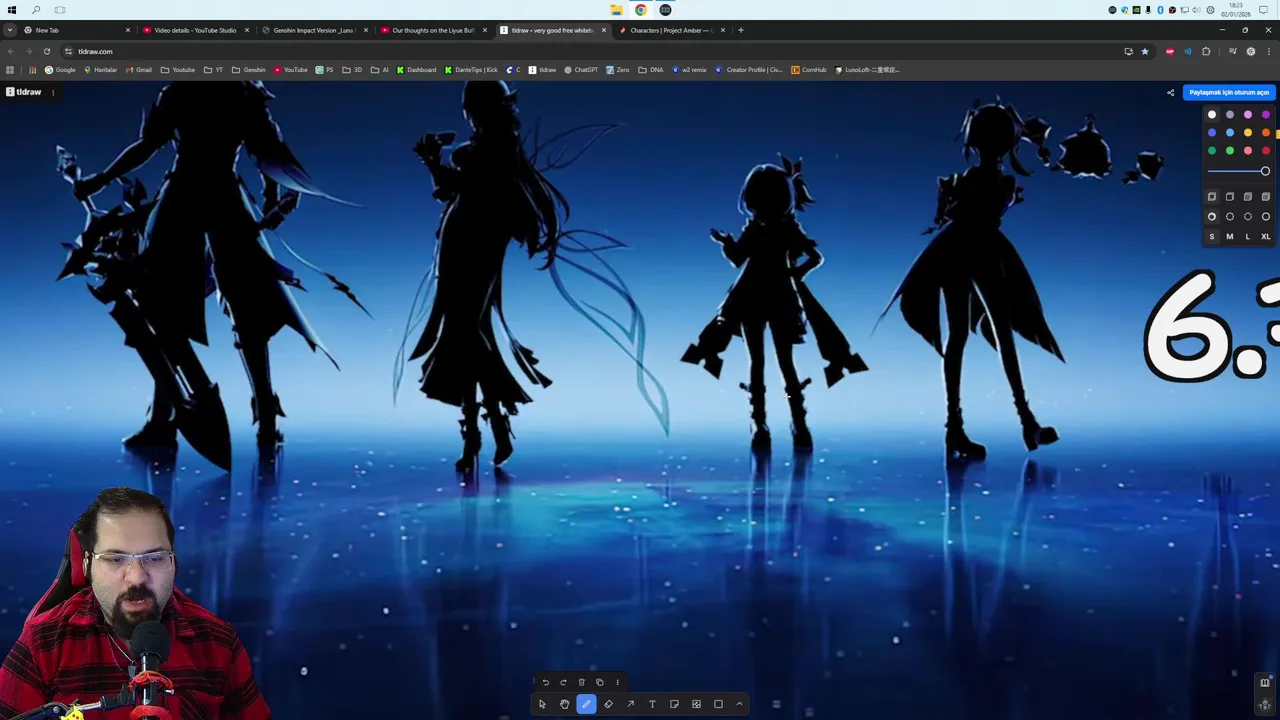Viewport: 1280px width, 720px height.
Task: Pick the red color swatch
Action: [x=1266, y=151]
